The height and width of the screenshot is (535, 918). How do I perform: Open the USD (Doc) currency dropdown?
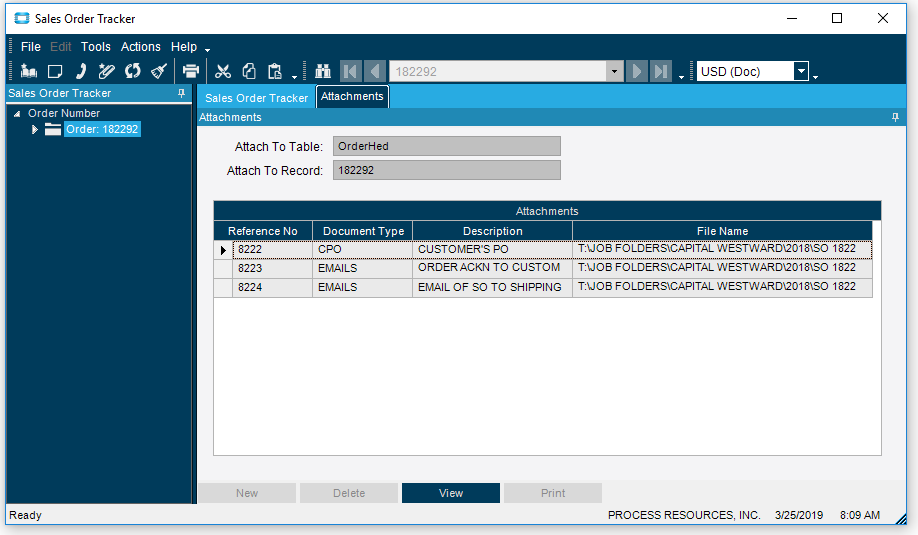tap(801, 71)
